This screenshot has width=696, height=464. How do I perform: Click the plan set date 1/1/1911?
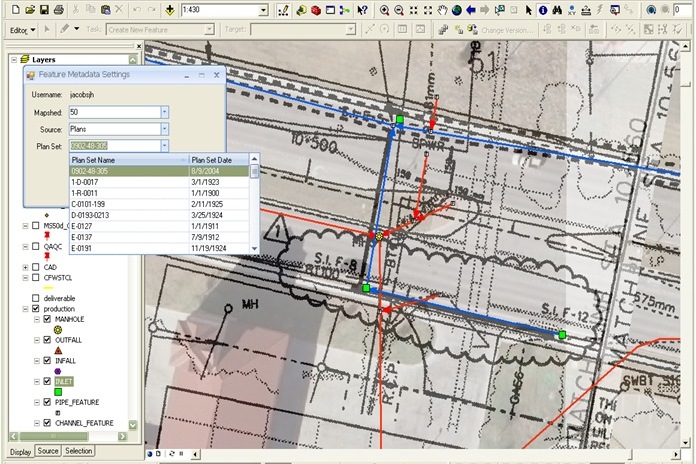[x=205, y=226]
